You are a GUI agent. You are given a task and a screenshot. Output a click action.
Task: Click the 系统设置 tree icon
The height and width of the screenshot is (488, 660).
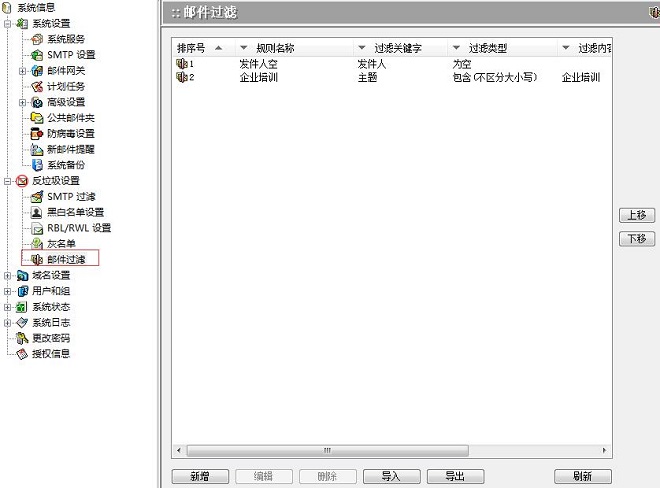(x=22, y=24)
